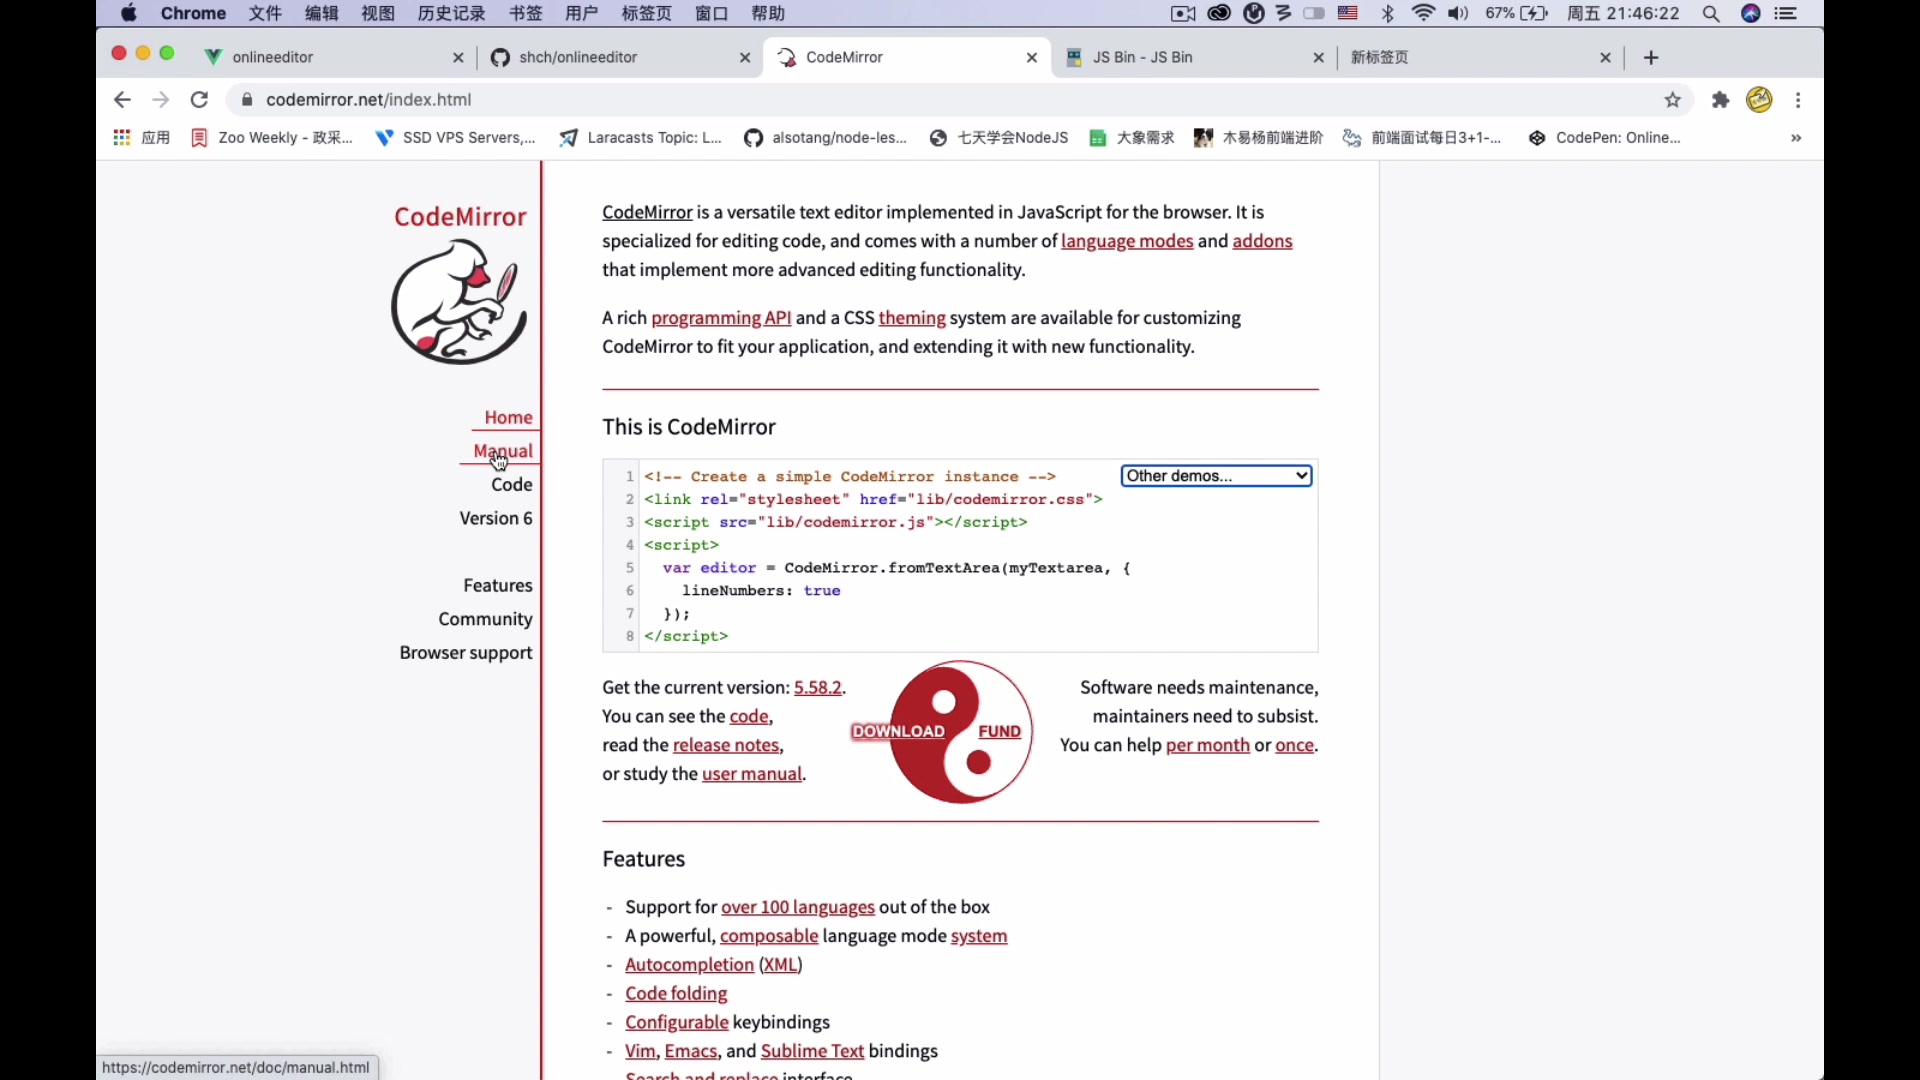
Task: Open the CodePen: Online bookmark
Action: click(1605, 138)
